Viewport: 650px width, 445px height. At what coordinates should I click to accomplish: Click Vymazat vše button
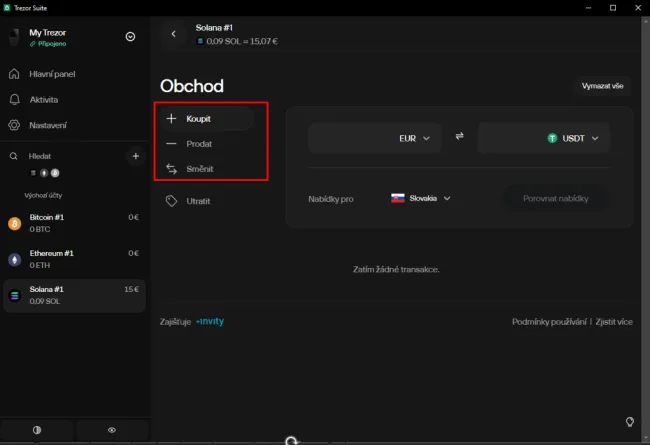602,86
